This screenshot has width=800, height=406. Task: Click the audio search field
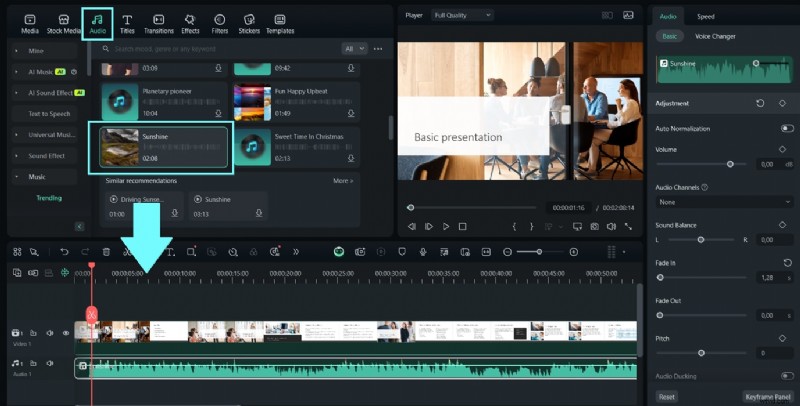pyautogui.click(x=219, y=49)
